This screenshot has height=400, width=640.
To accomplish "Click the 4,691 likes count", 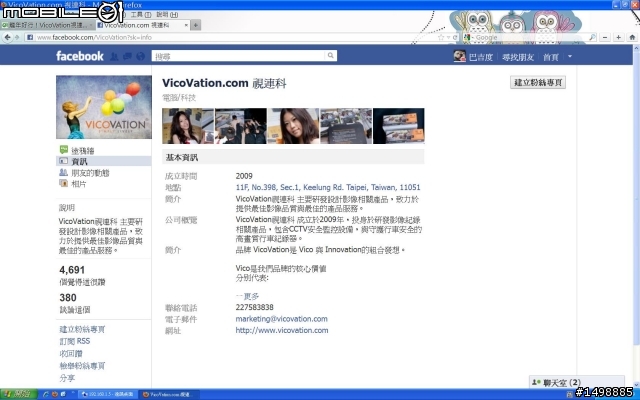I will [72, 270].
